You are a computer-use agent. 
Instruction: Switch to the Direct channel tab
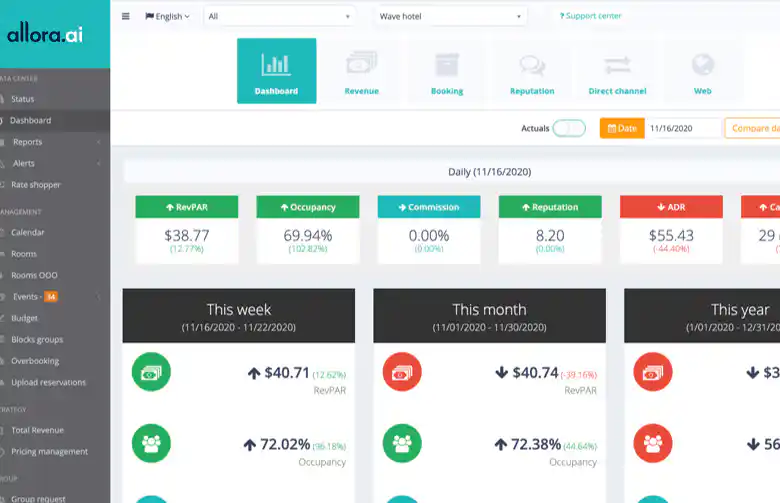tap(617, 71)
